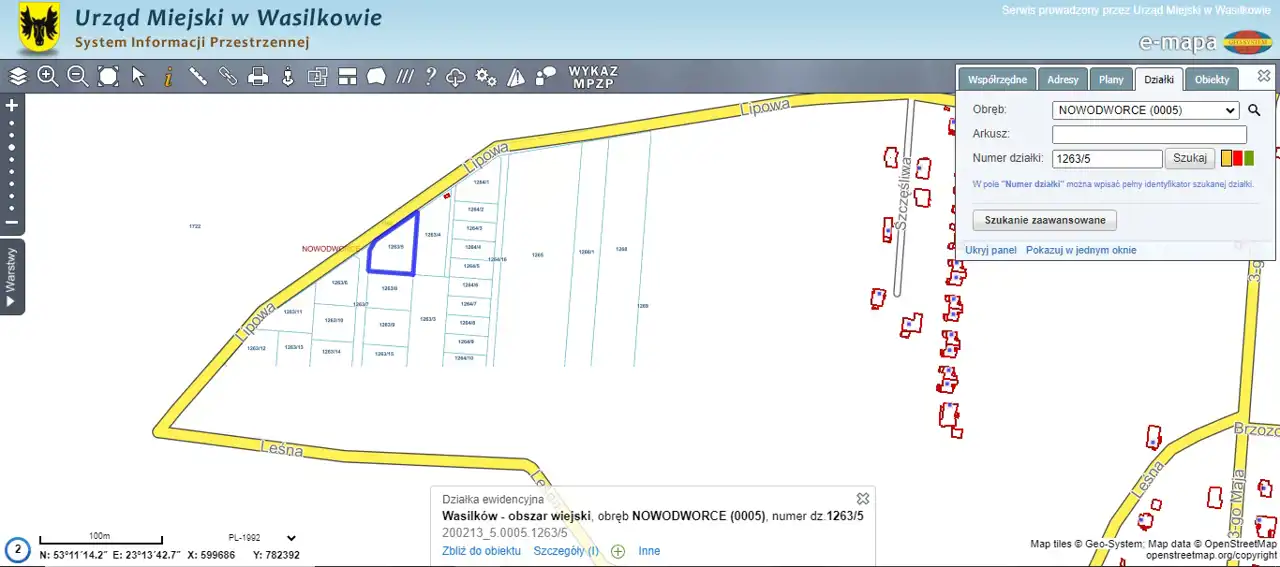
Task: Open the Obręb NOWODWORCE dropdown
Action: (1145, 110)
